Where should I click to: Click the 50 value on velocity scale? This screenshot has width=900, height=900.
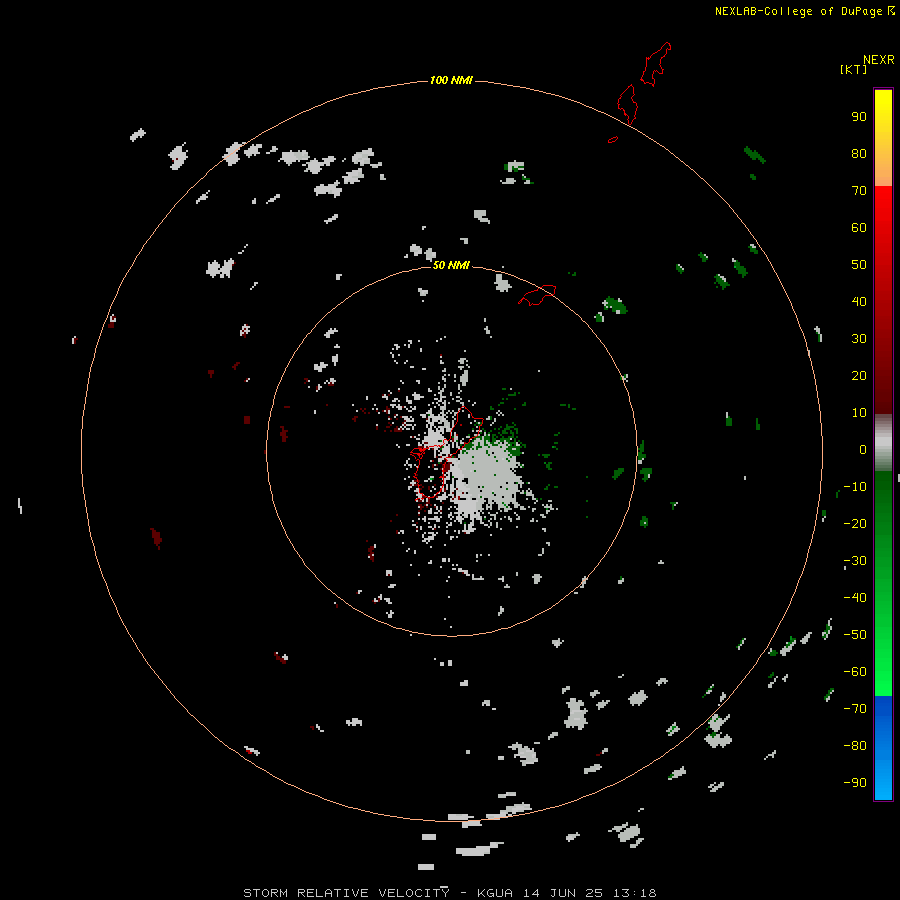[859, 265]
